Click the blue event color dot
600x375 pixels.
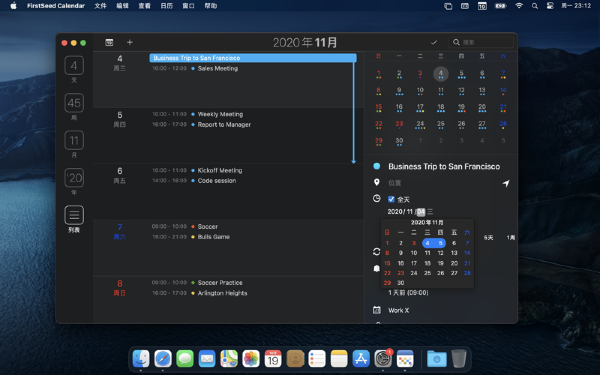click(x=377, y=166)
